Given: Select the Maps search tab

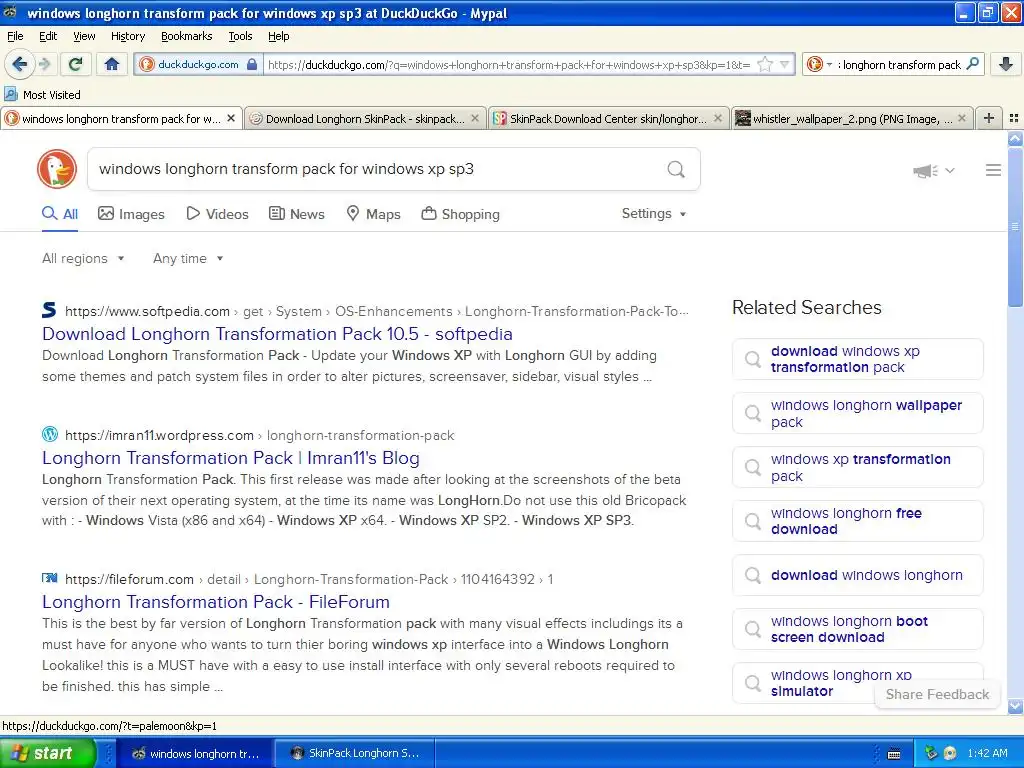Looking at the screenshot, I should 373,214.
